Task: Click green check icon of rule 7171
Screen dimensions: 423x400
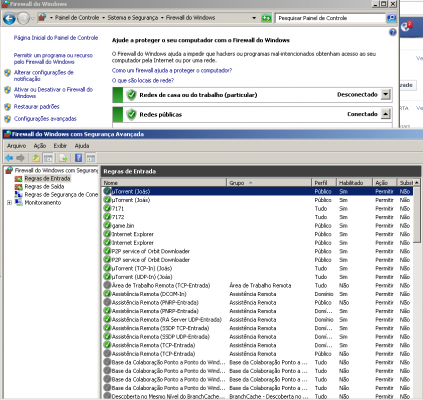Action: pyautogui.click(x=107, y=208)
